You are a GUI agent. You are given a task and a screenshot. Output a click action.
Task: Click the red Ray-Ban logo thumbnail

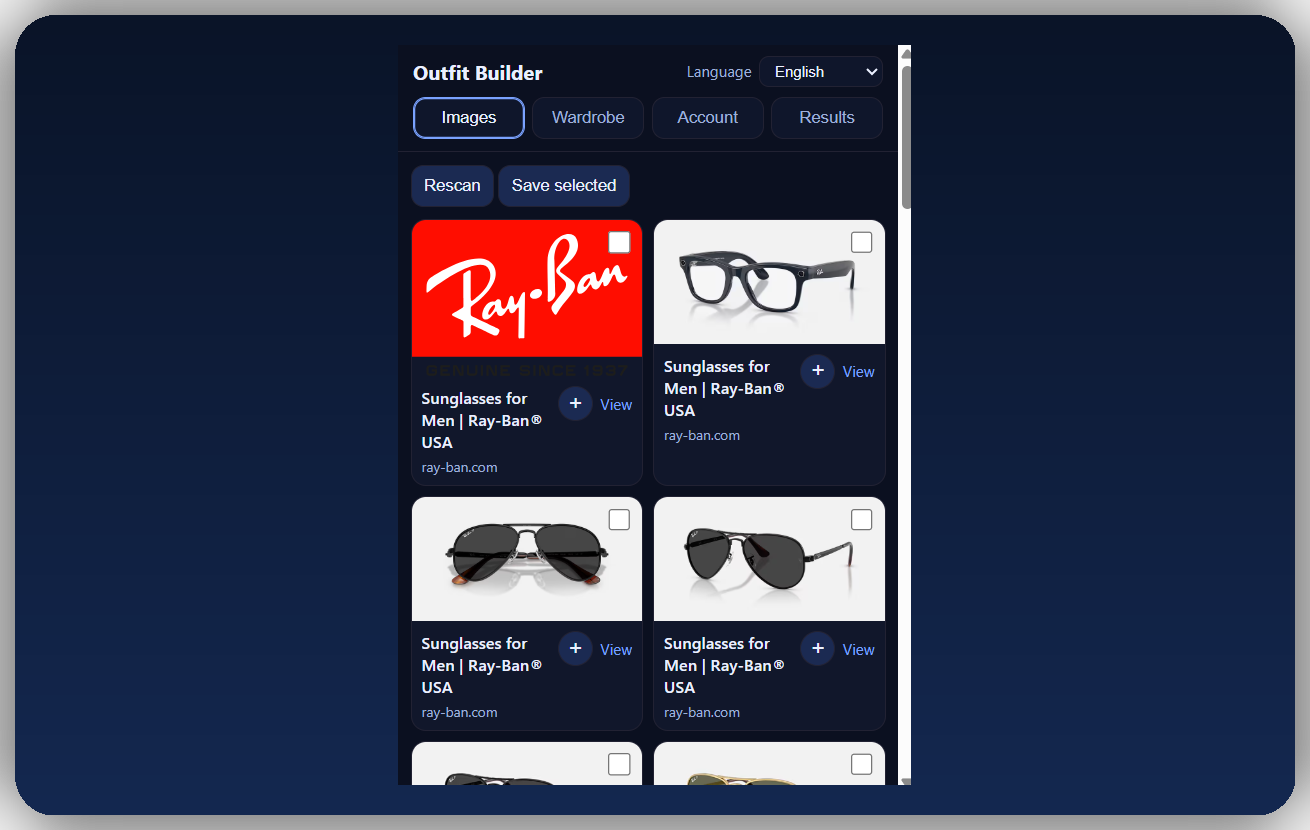click(527, 299)
